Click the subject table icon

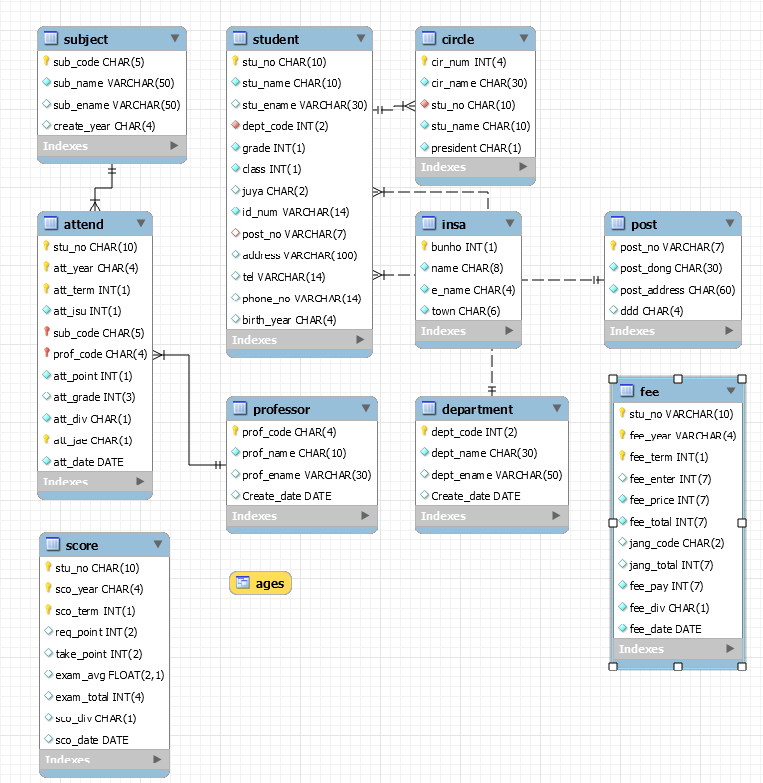(51, 38)
